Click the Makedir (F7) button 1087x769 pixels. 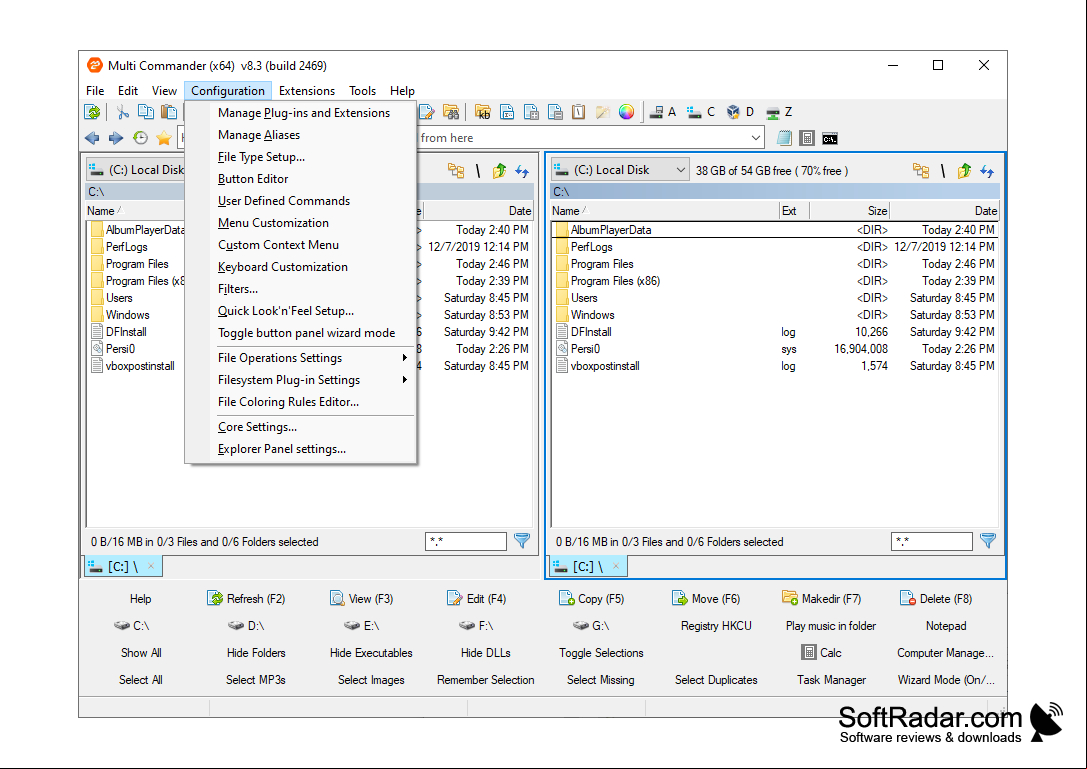(x=821, y=598)
